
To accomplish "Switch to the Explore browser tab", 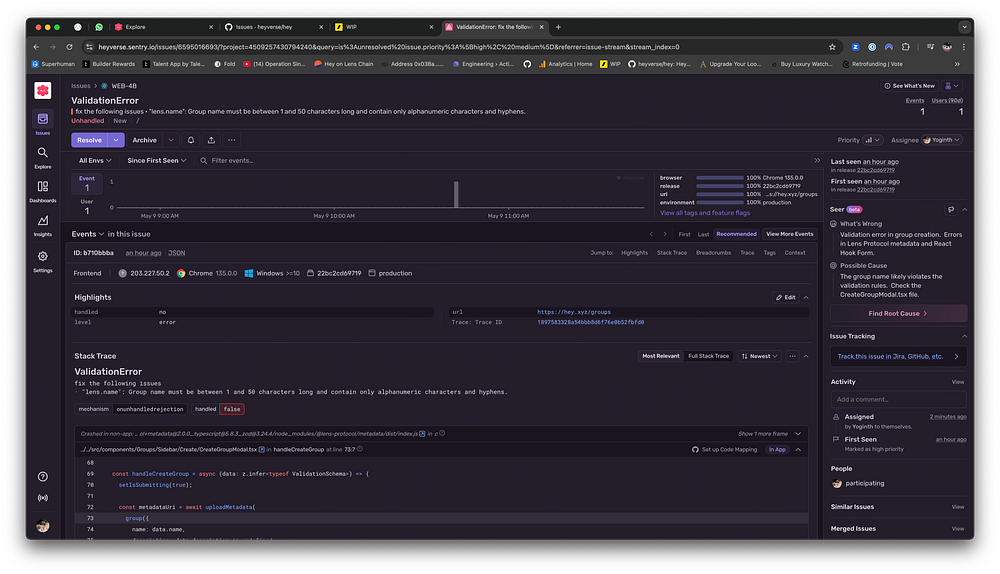I will point(163,27).
